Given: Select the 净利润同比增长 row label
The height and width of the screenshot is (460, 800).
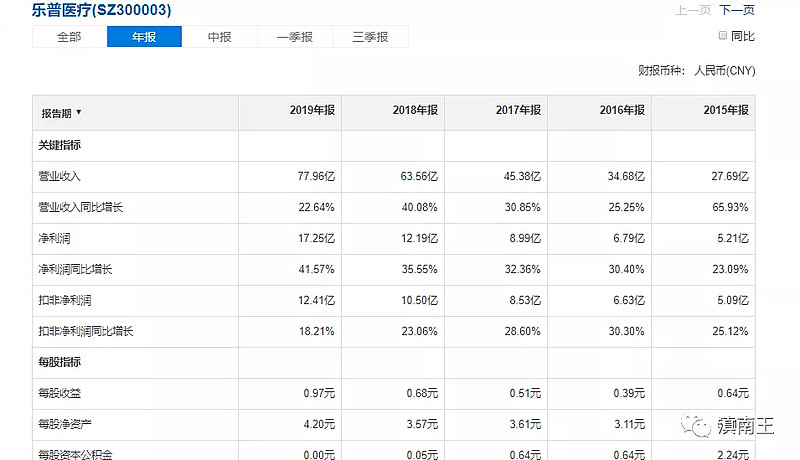Looking at the screenshot, I should pos(73,270).
